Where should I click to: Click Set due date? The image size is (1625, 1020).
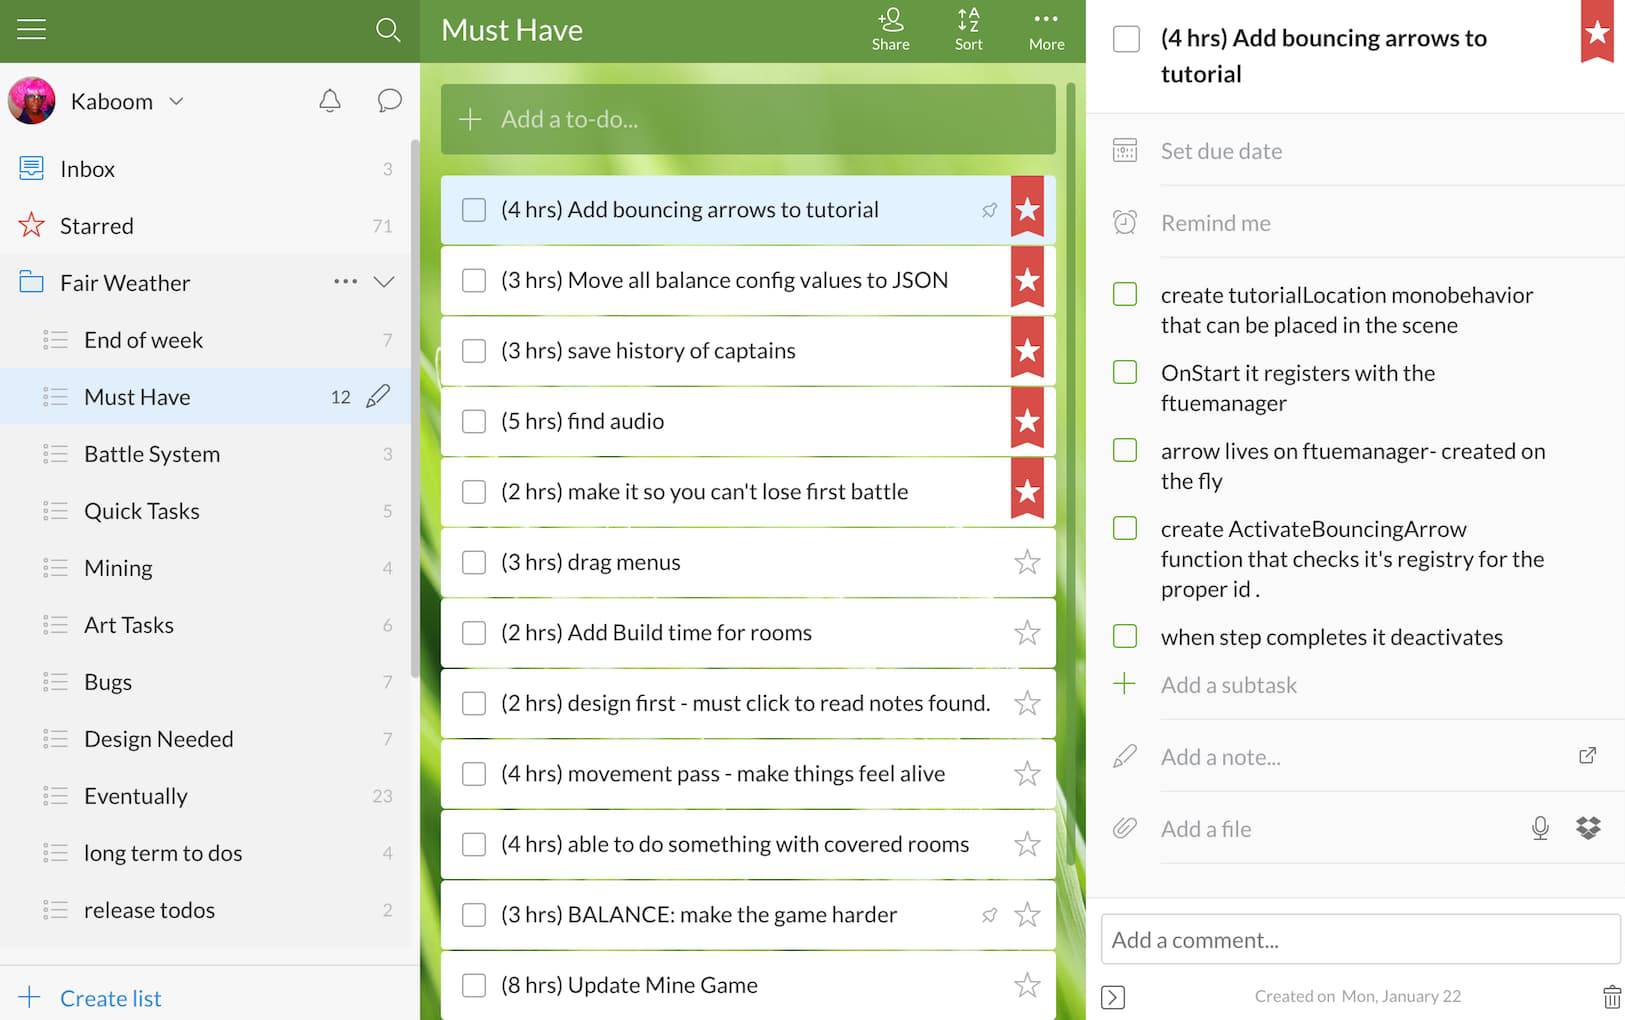click(x=1221, y=151)
